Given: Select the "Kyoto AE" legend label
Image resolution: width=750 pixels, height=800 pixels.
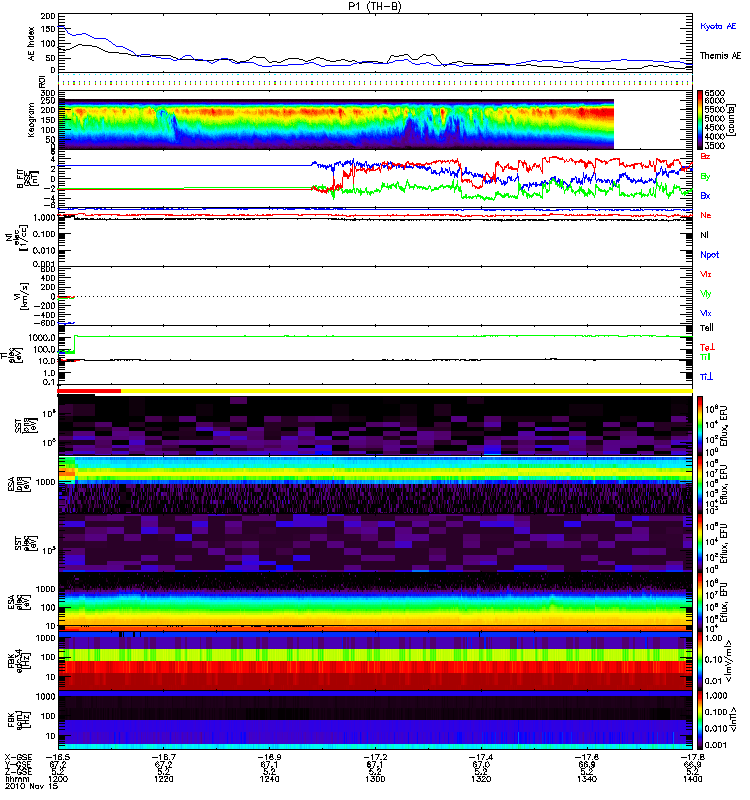Looking at the screenshot, I should pyautogui.click(x=718, y=26).
